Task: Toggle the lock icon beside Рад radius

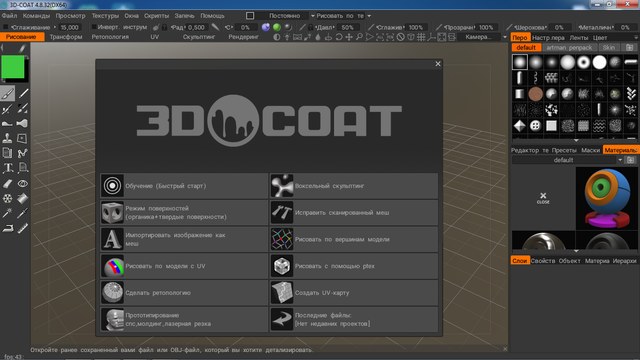Action: 164,27
